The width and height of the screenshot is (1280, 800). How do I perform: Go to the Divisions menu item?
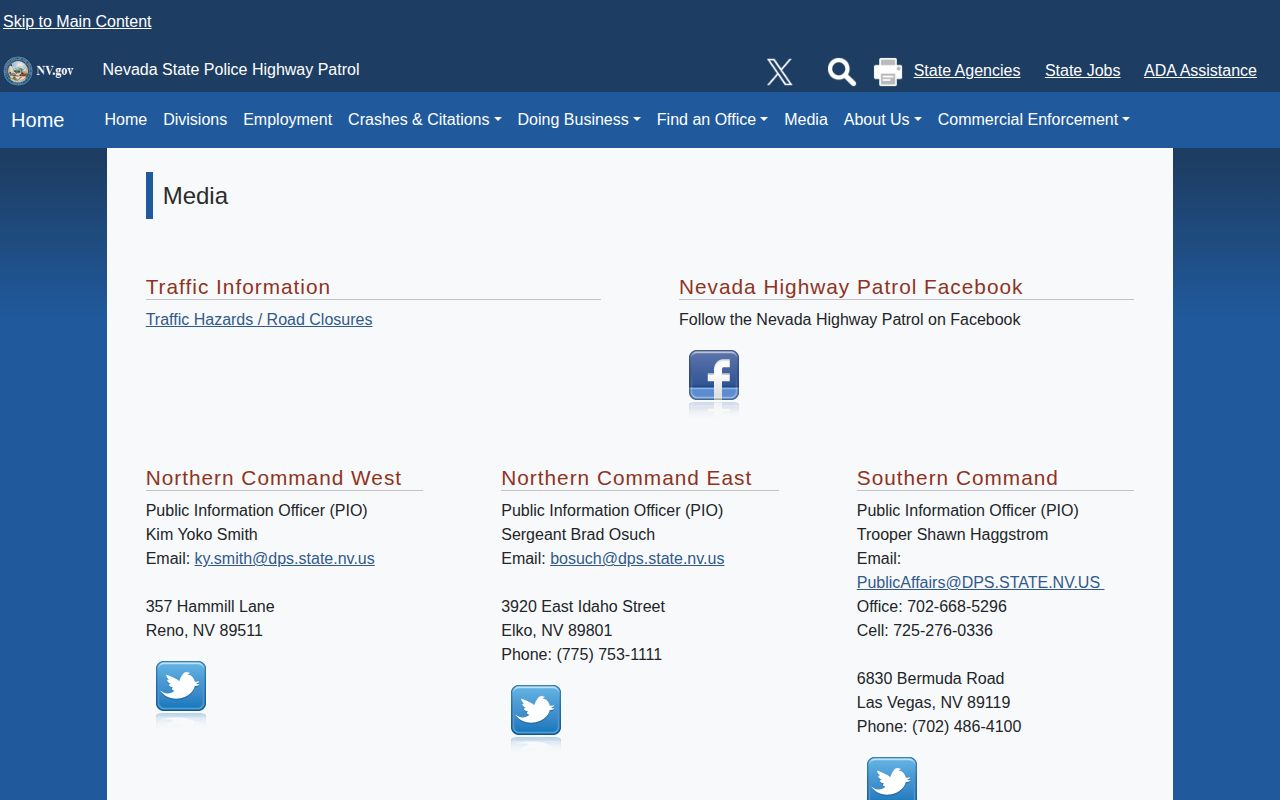[x=195, y=119]
